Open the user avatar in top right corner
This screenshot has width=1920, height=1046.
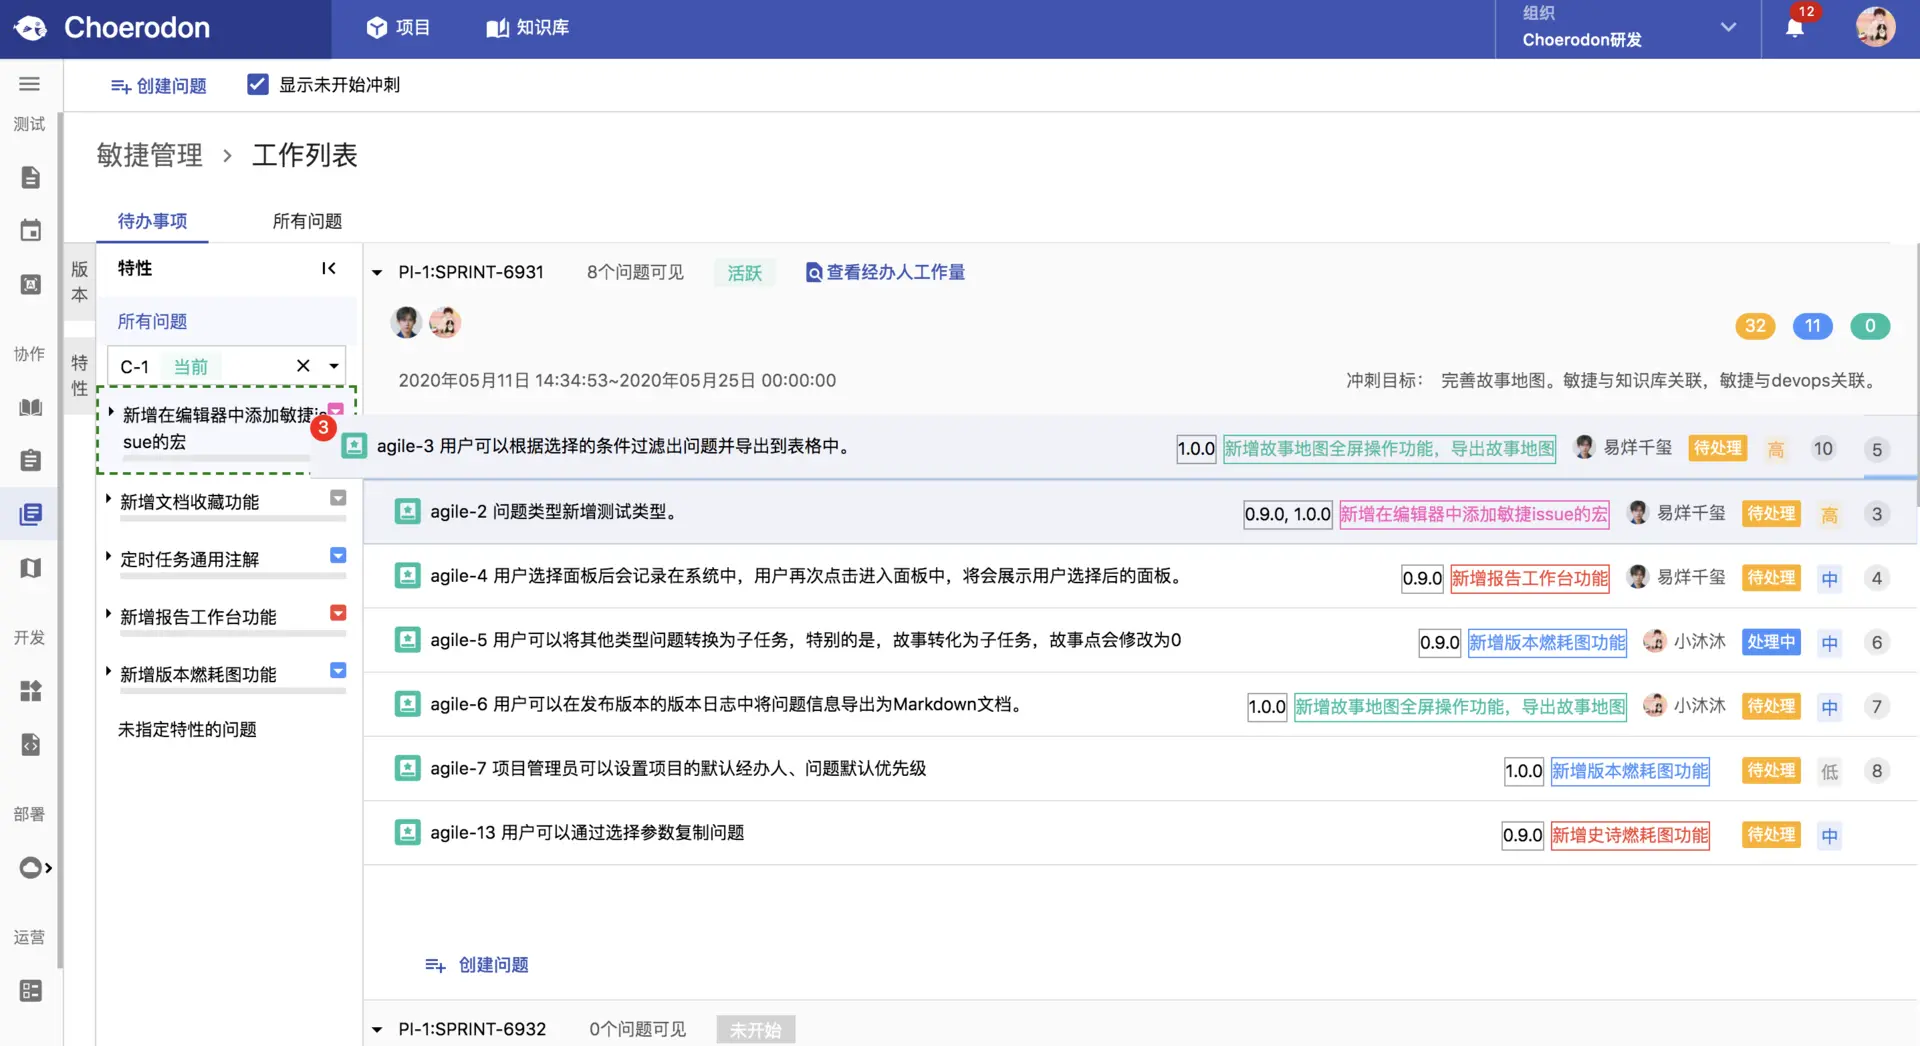[1876, 27]
